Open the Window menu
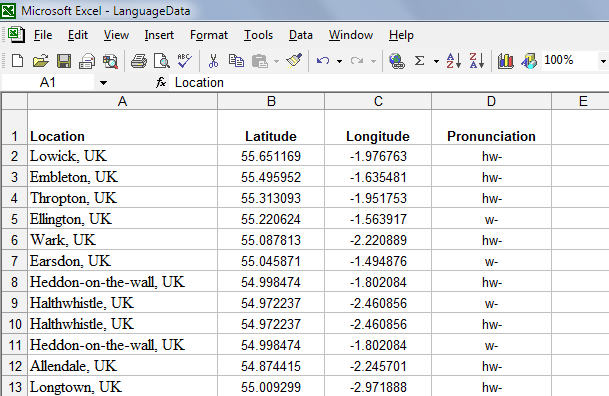 coord(351,35)
